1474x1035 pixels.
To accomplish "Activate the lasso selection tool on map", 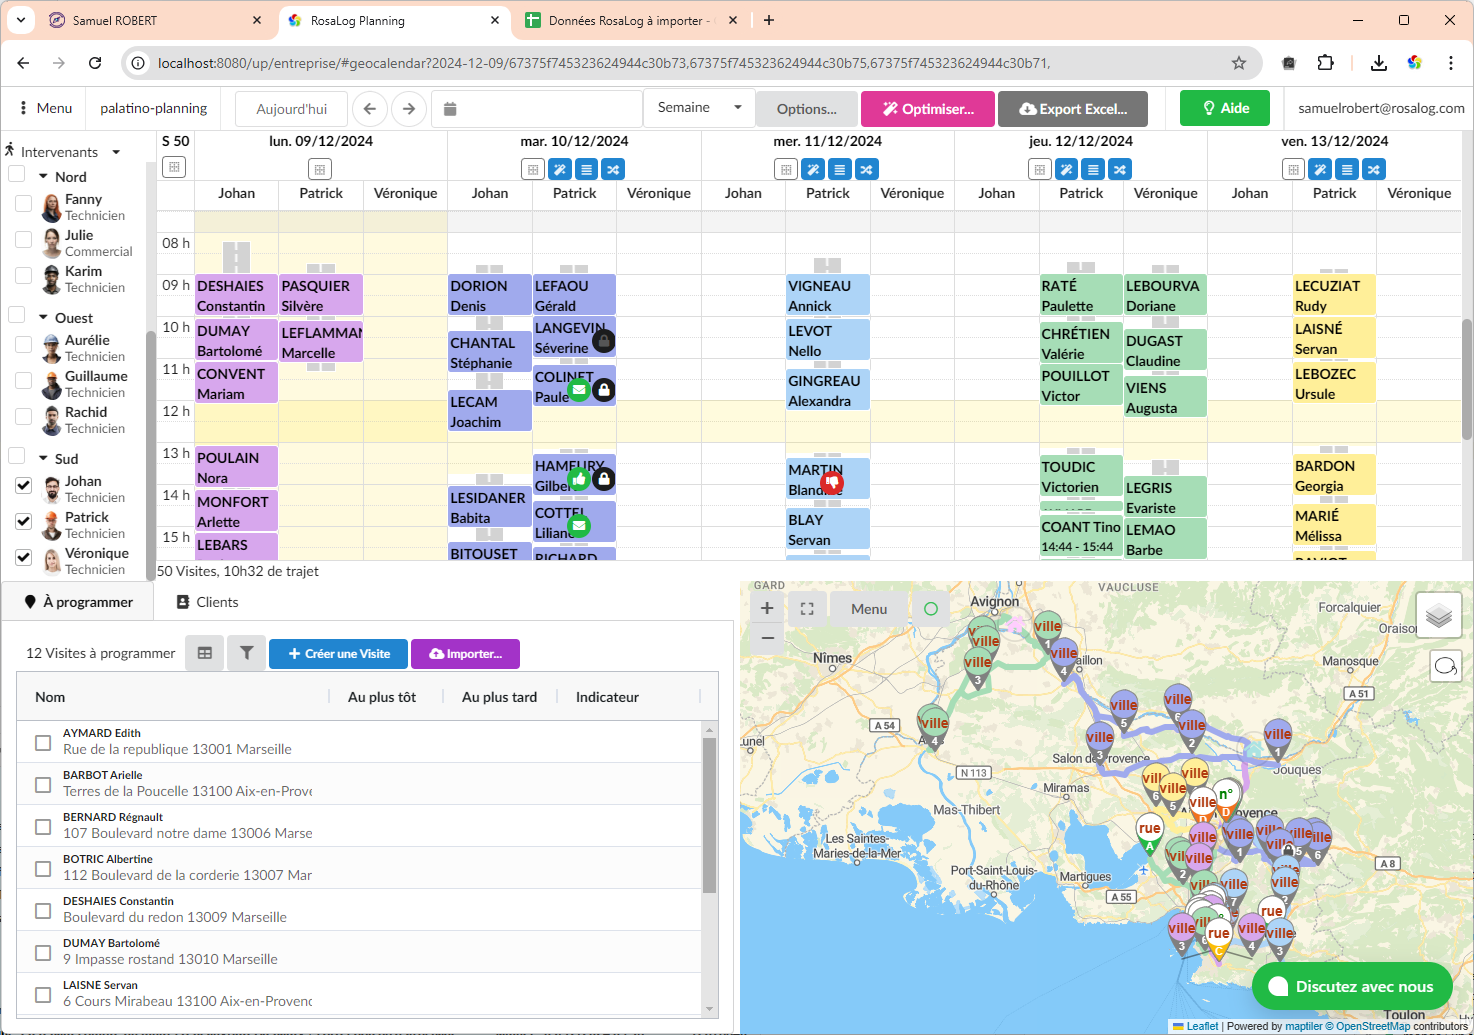I will click(x=1445, y=666).
